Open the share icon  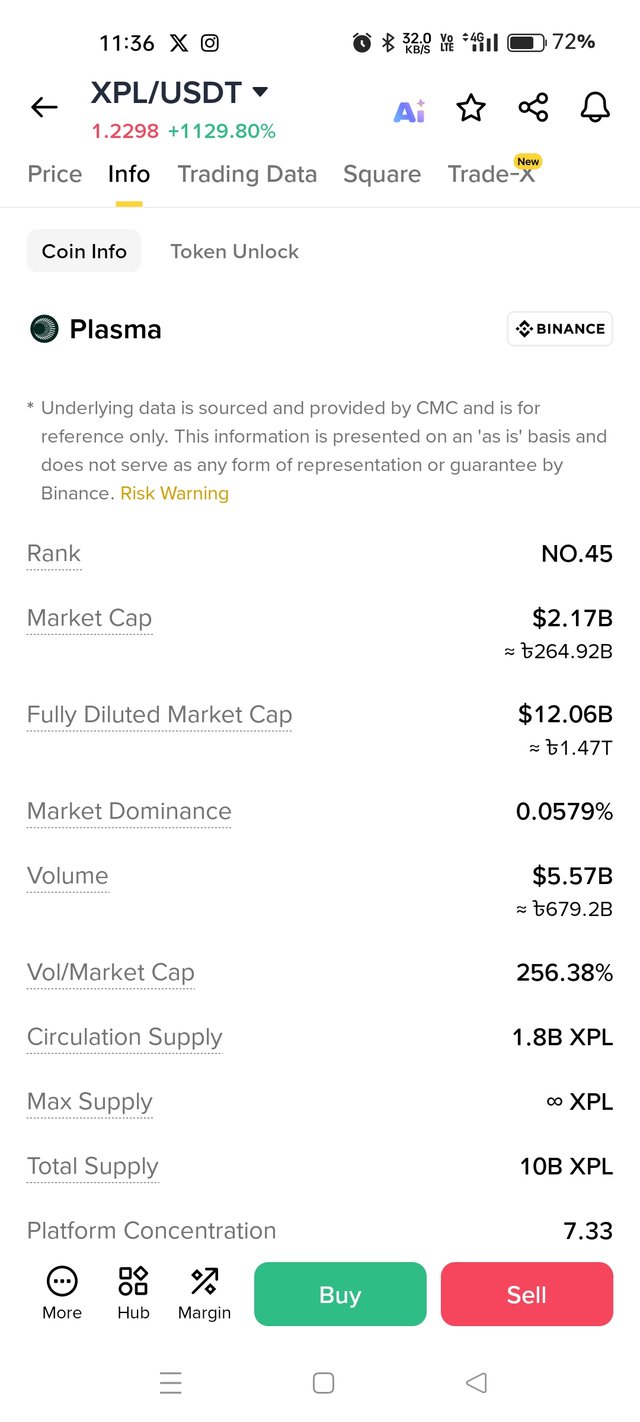(533, 108)
